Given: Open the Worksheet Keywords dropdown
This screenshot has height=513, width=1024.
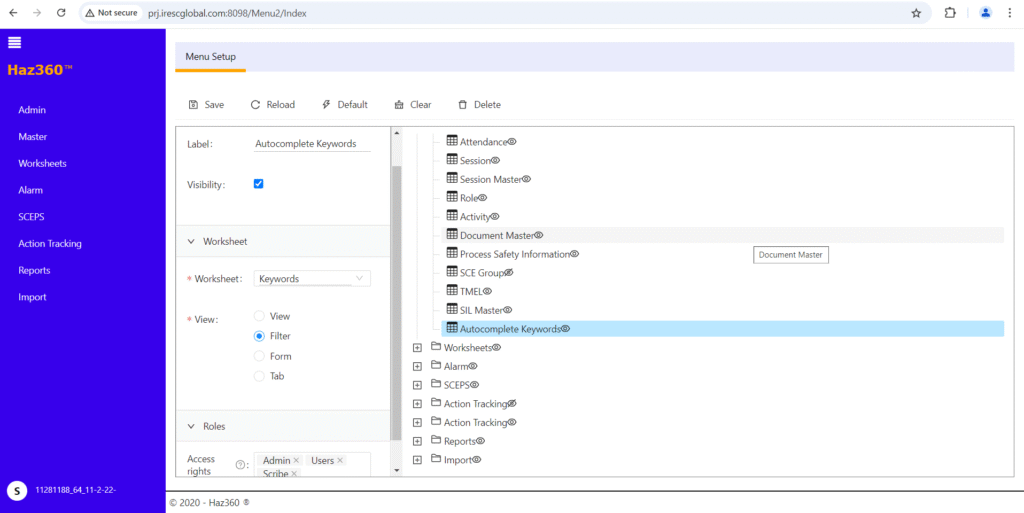Looking at the screenshot, I should [x=312, y=279].
